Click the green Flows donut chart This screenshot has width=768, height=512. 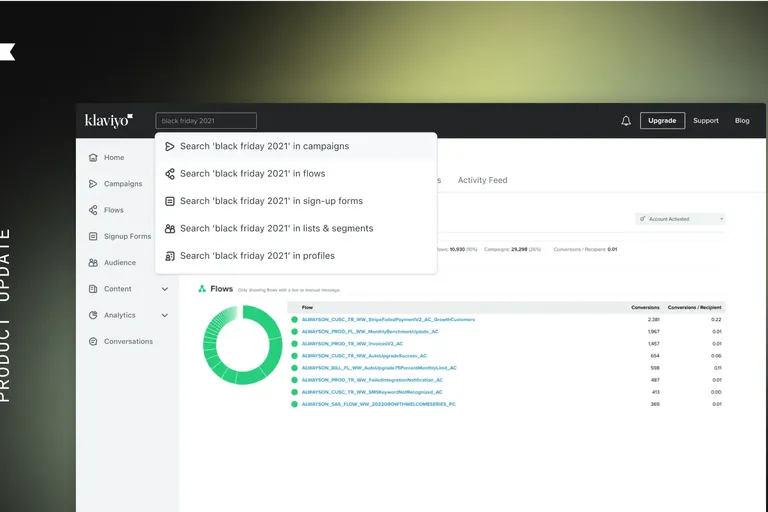[x=242, y=345]
